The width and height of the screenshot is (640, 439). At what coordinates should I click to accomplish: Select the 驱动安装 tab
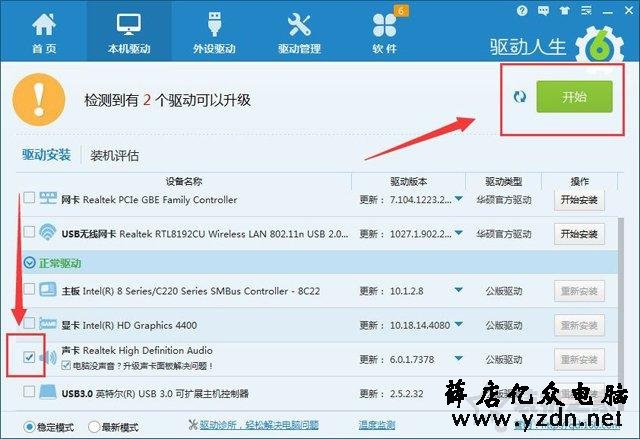pyautogui.click(x=46, y=155)
